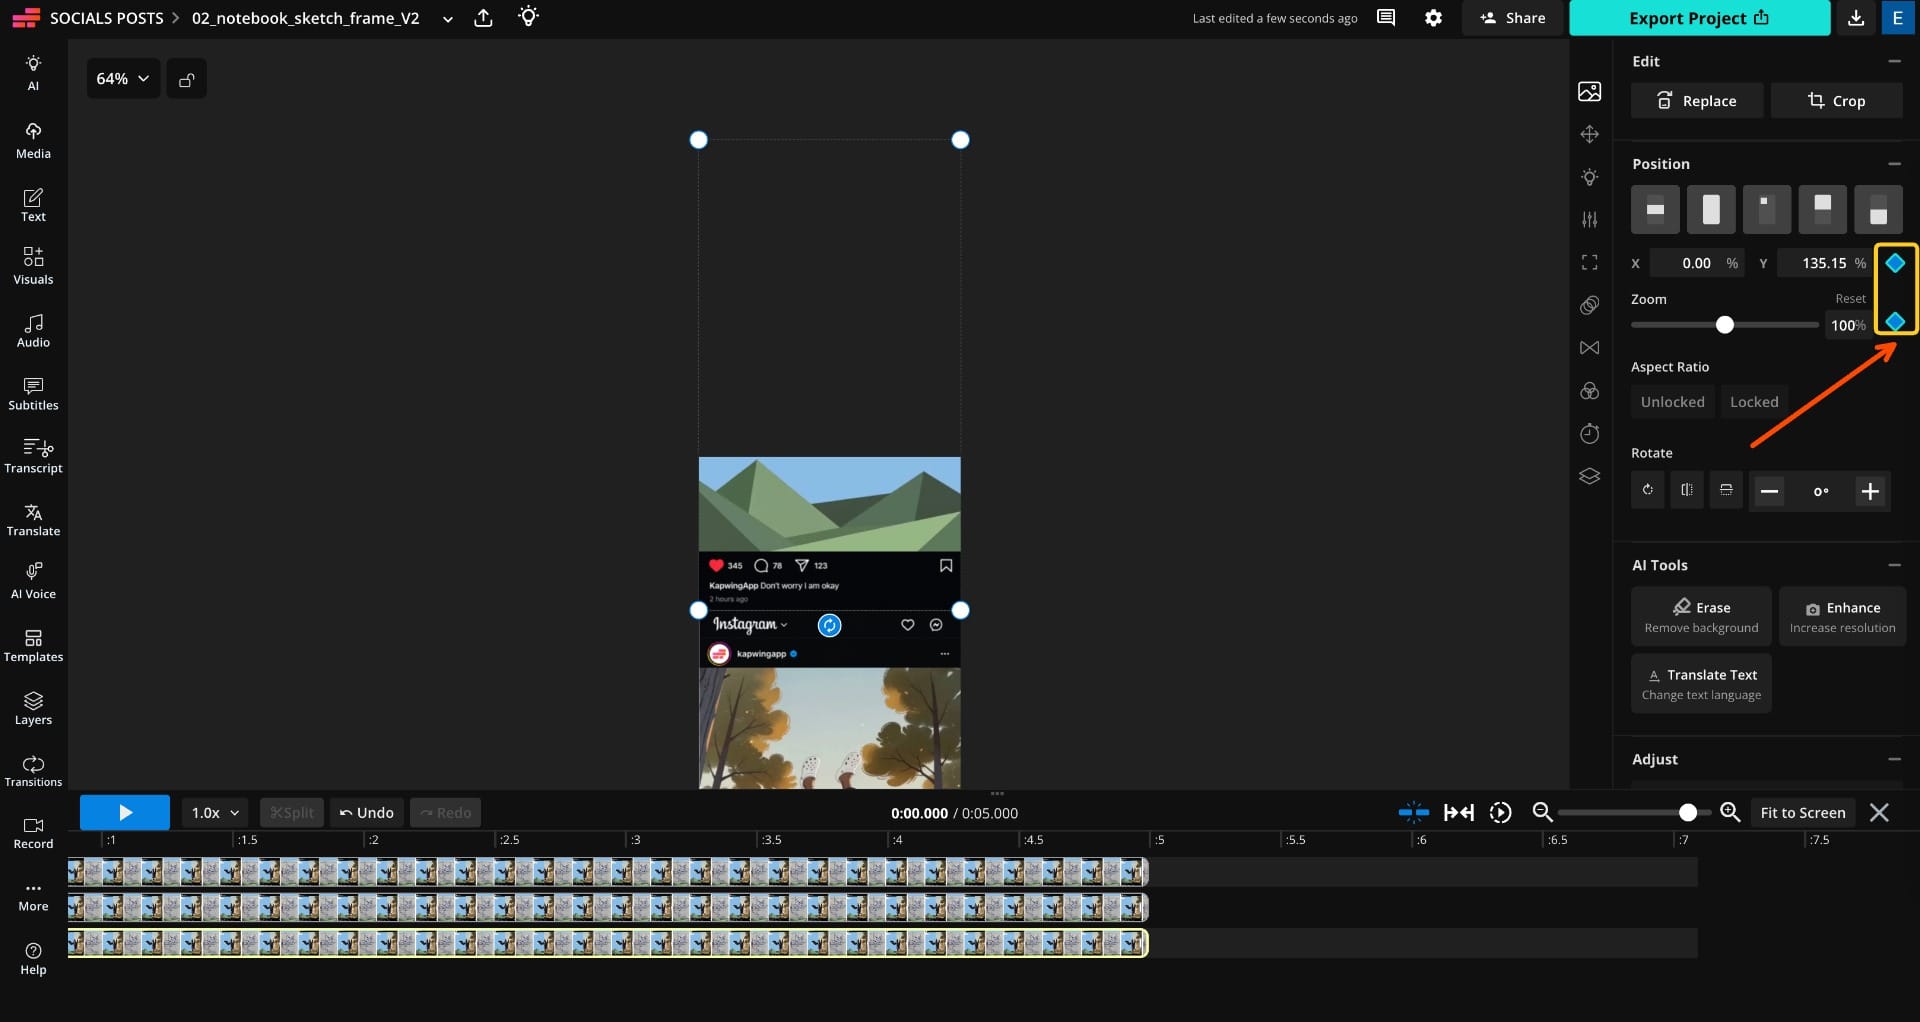Zoom in the timeline magnifier

pos(1730,813)
